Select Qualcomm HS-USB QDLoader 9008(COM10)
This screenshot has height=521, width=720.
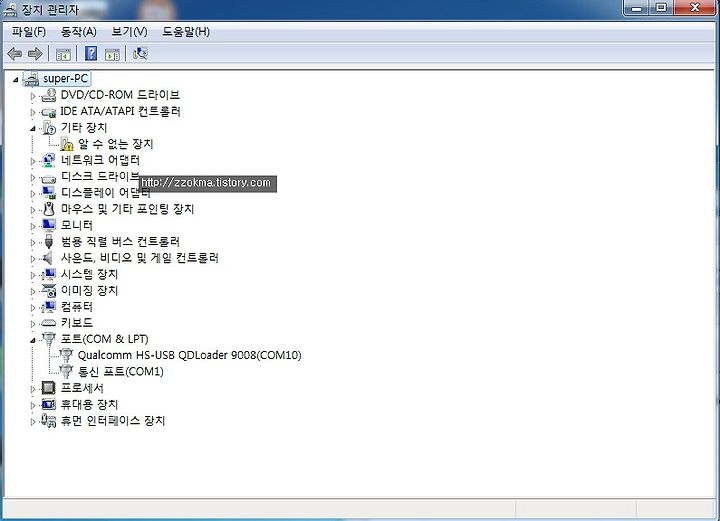(190, 355)
